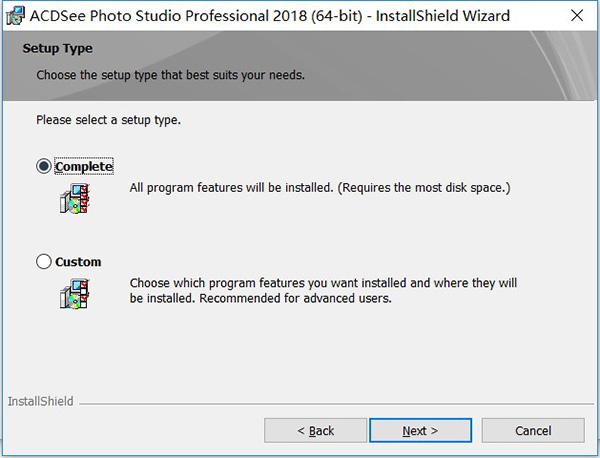Click the 'Please select a setup type.' prompt
This screenshot has height=458, width=600.
[x=108, y=120]
